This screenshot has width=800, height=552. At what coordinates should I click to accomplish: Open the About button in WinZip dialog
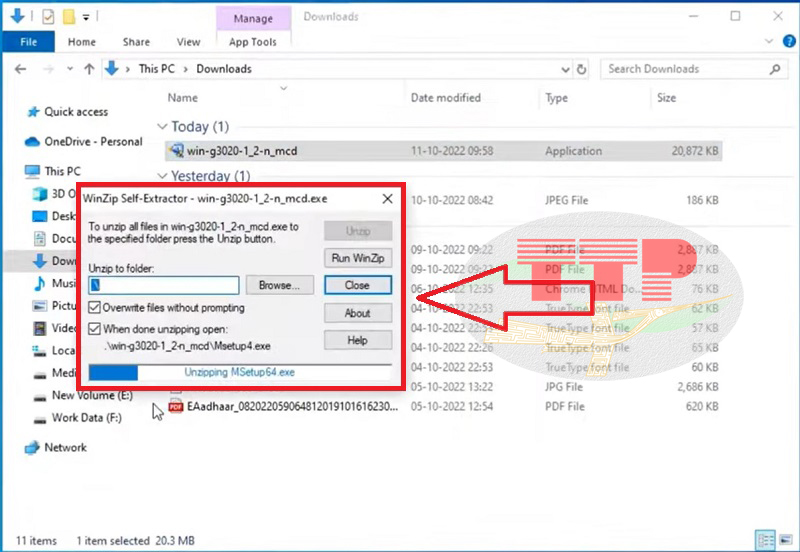[358, 313]
